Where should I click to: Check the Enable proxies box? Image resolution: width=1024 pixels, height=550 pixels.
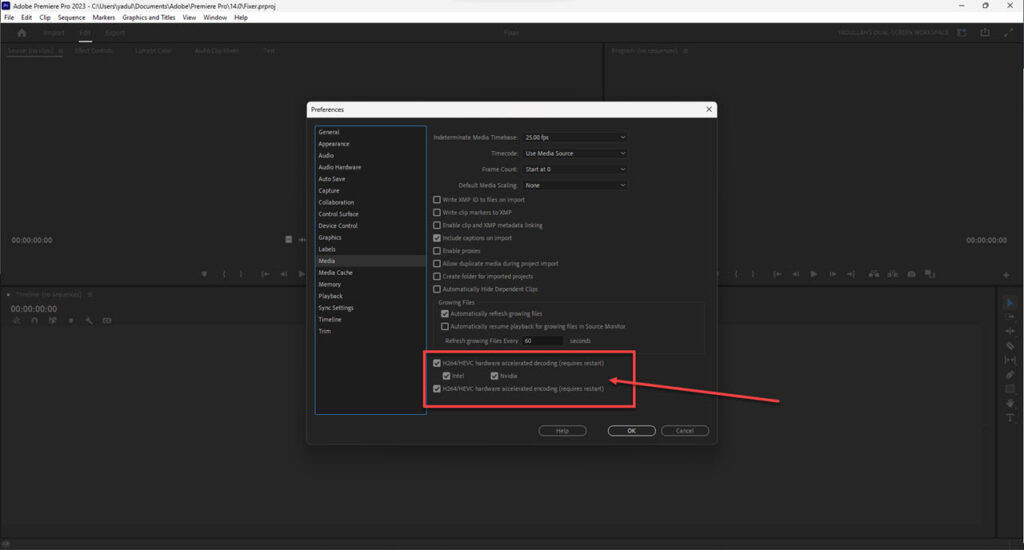point(437,251)
